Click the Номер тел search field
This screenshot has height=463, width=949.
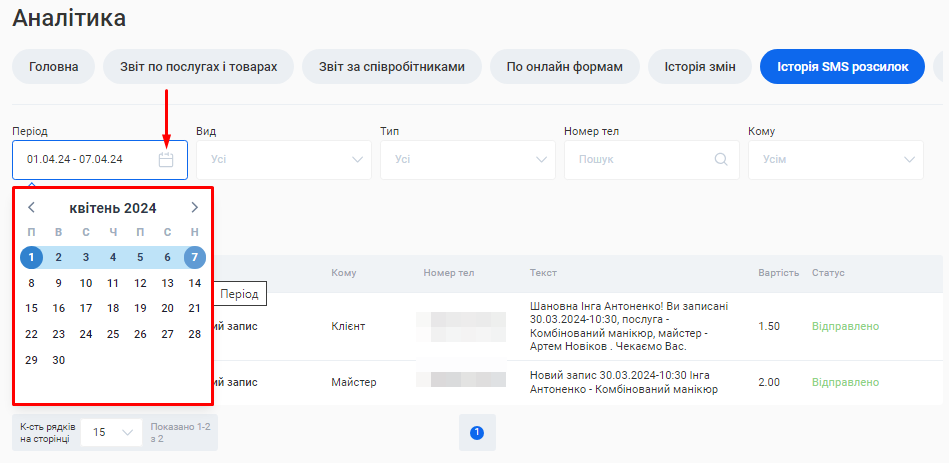tap(640, 159)
